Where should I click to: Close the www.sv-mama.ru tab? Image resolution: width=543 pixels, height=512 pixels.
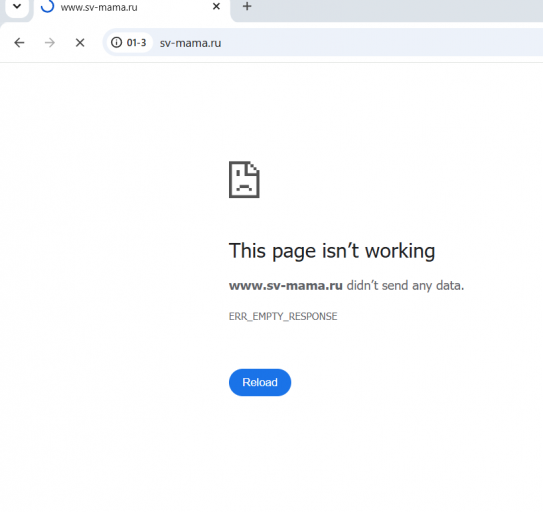[216, 7]
